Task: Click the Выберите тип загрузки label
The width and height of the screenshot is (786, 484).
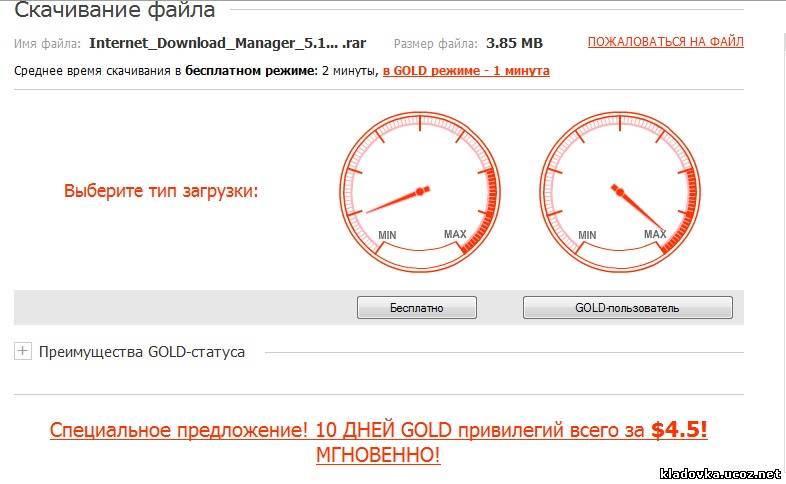Action: (161, 191)
